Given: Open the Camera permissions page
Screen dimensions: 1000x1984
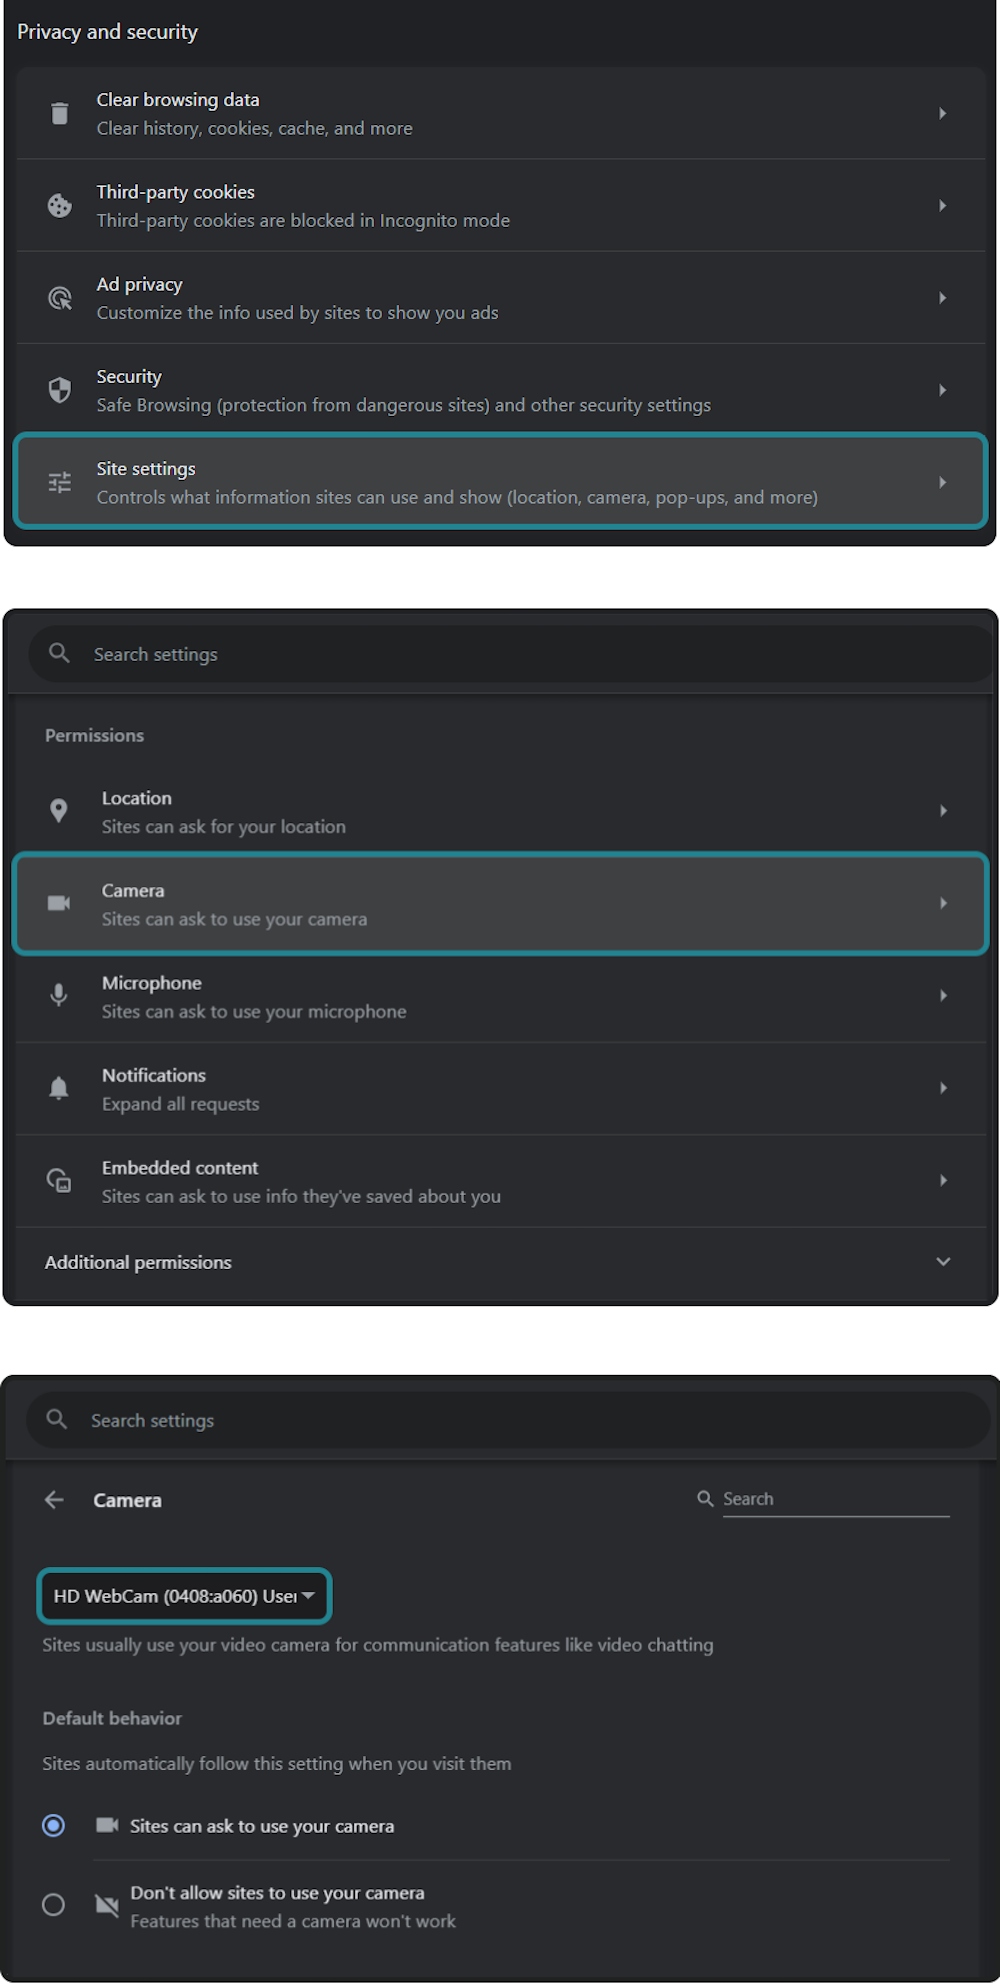Looking at the screenshot, I should [500, 903].
